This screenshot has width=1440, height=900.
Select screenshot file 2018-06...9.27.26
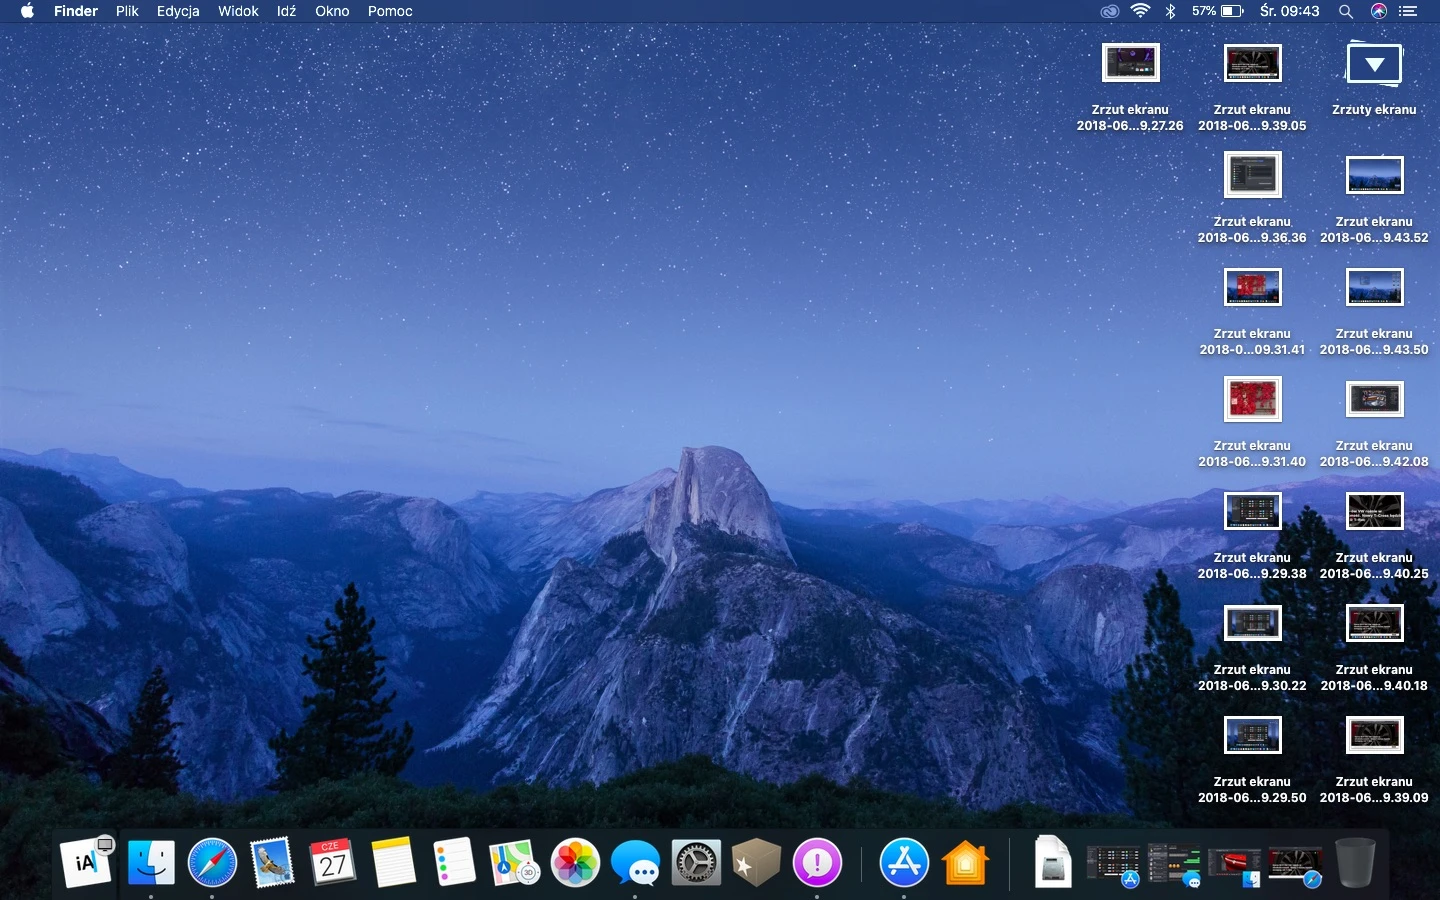pos(1130,87)
